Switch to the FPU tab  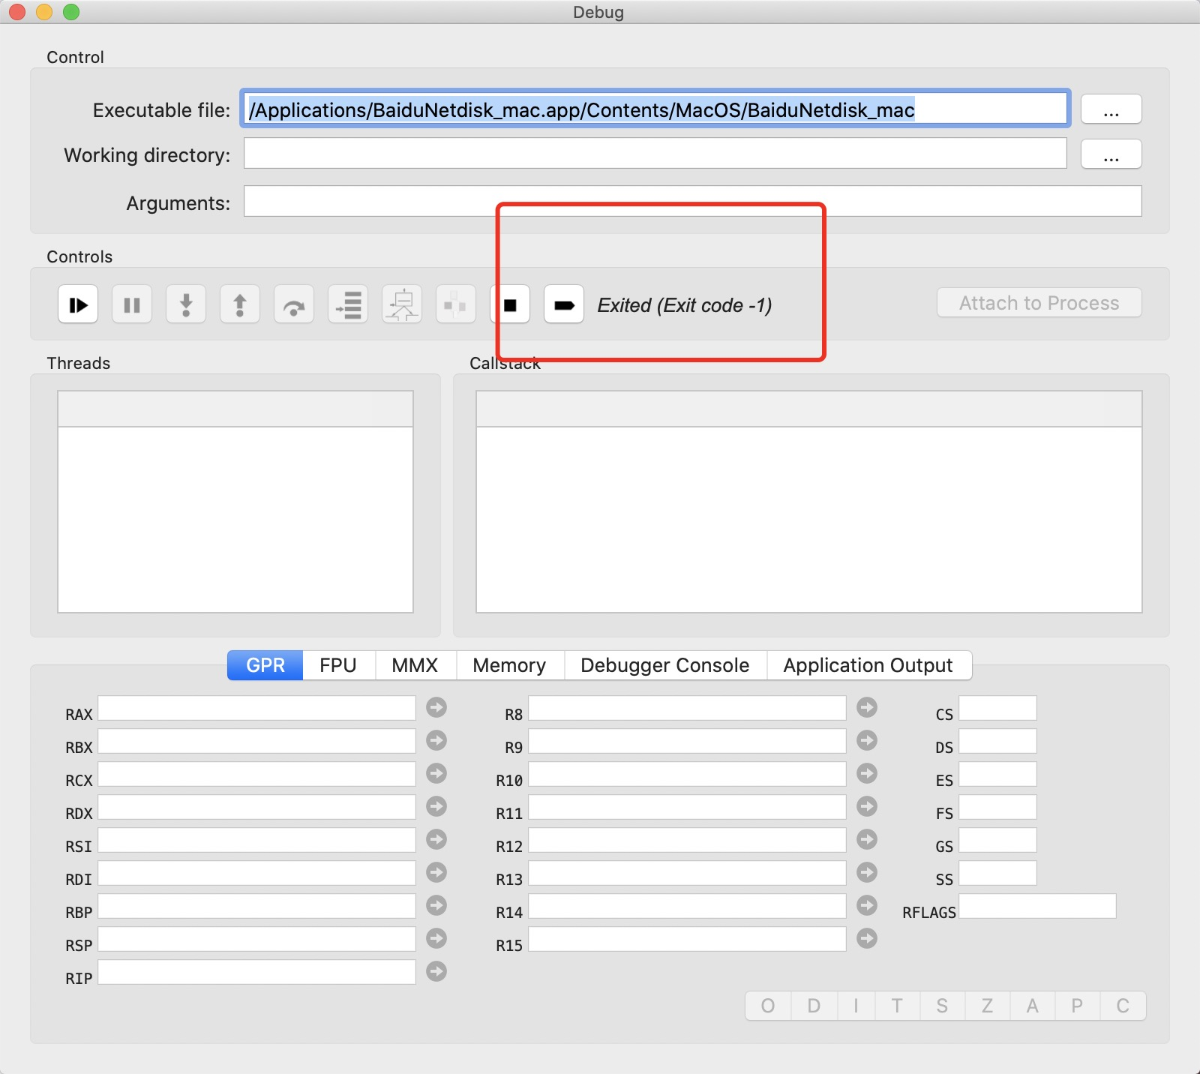338,665
